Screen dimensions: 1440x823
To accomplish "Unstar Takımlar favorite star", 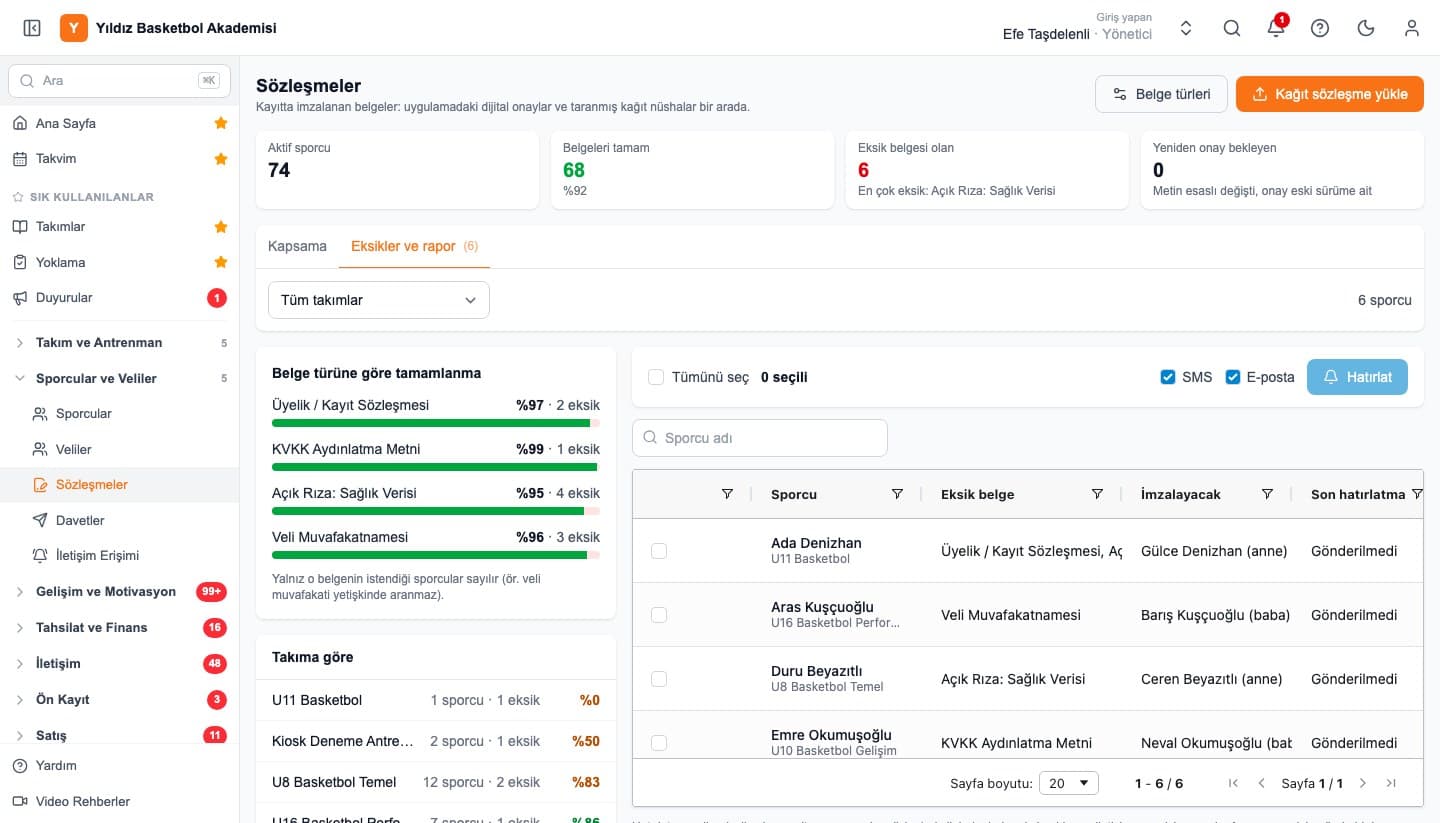I will (221, 227).
